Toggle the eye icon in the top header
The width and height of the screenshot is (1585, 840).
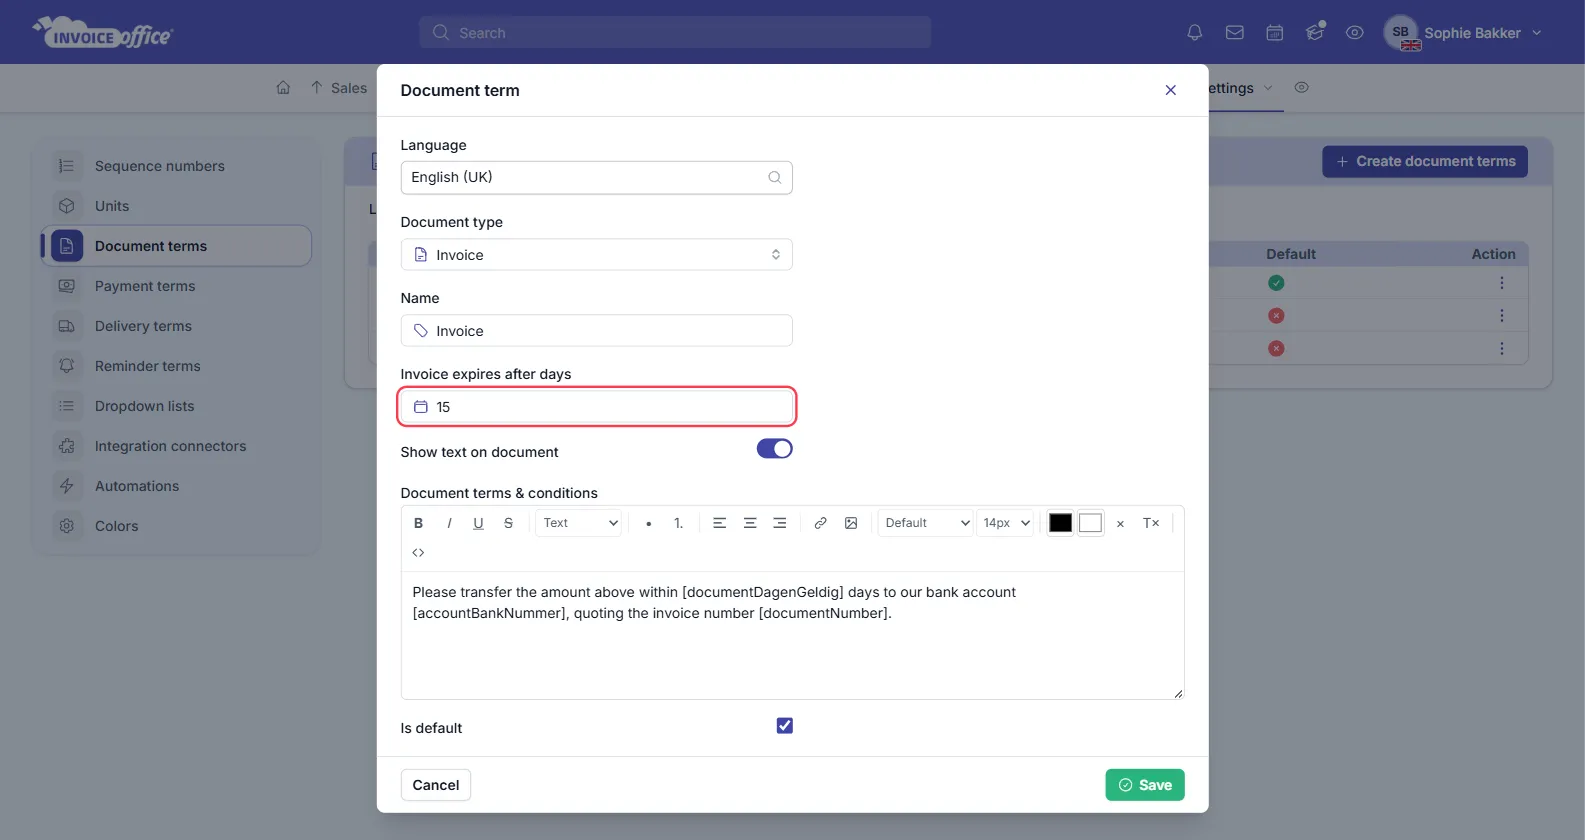[1355, 33]
